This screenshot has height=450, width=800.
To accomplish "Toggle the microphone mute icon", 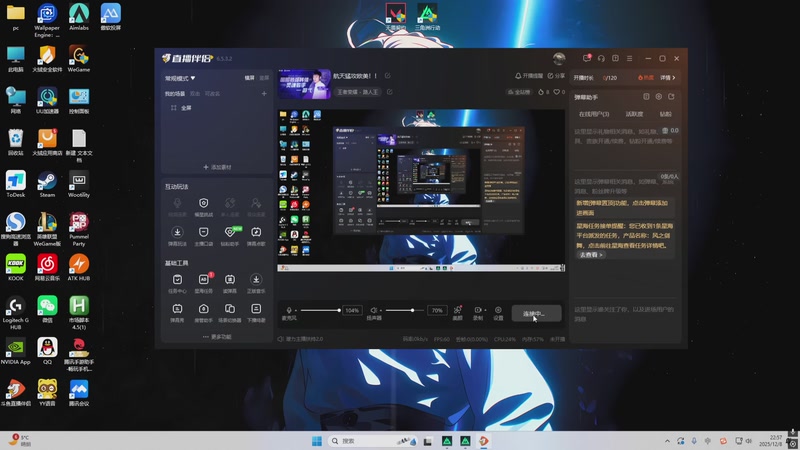I will [x=289, y=310].
